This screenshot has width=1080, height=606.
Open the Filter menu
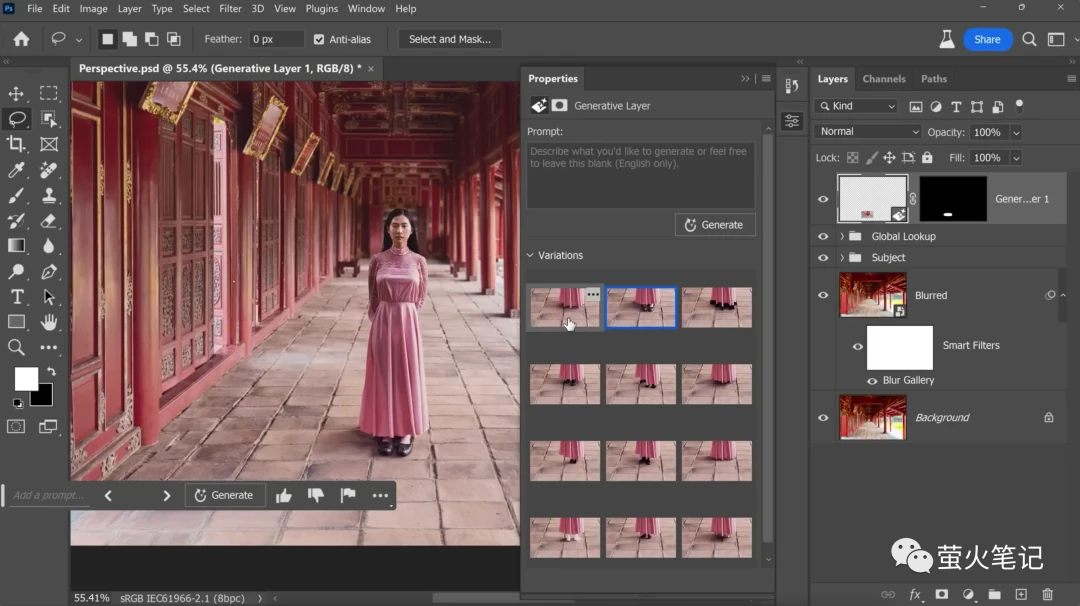230,9
